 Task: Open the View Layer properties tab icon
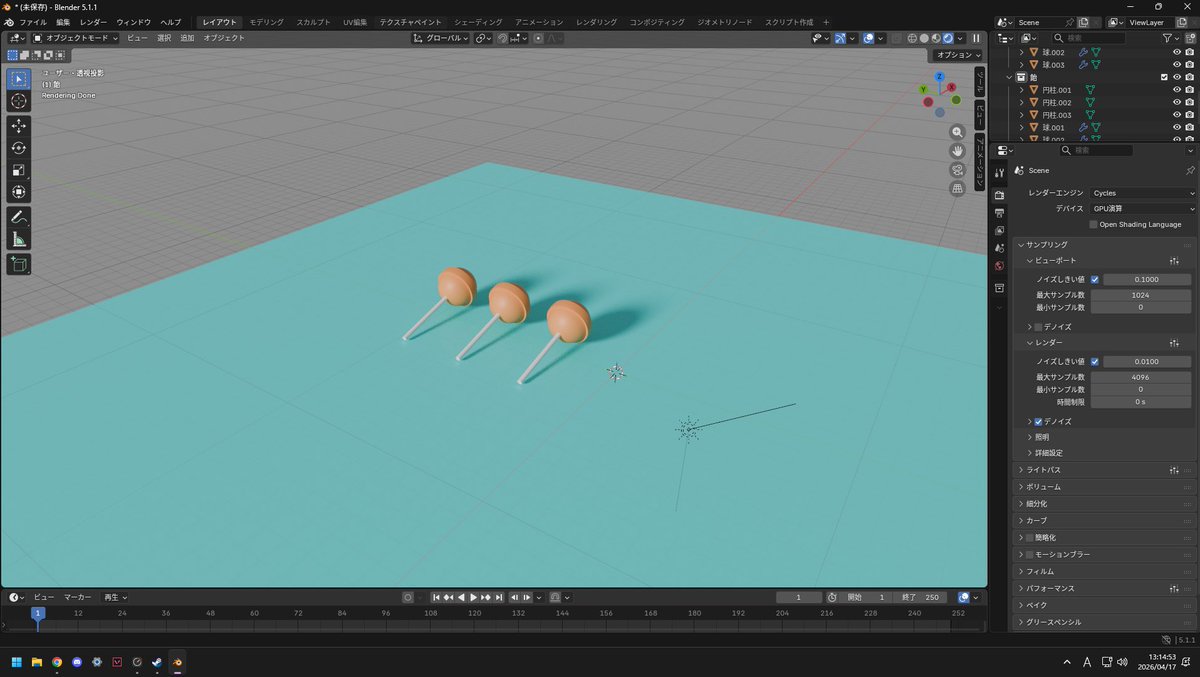tap(999, 230)
